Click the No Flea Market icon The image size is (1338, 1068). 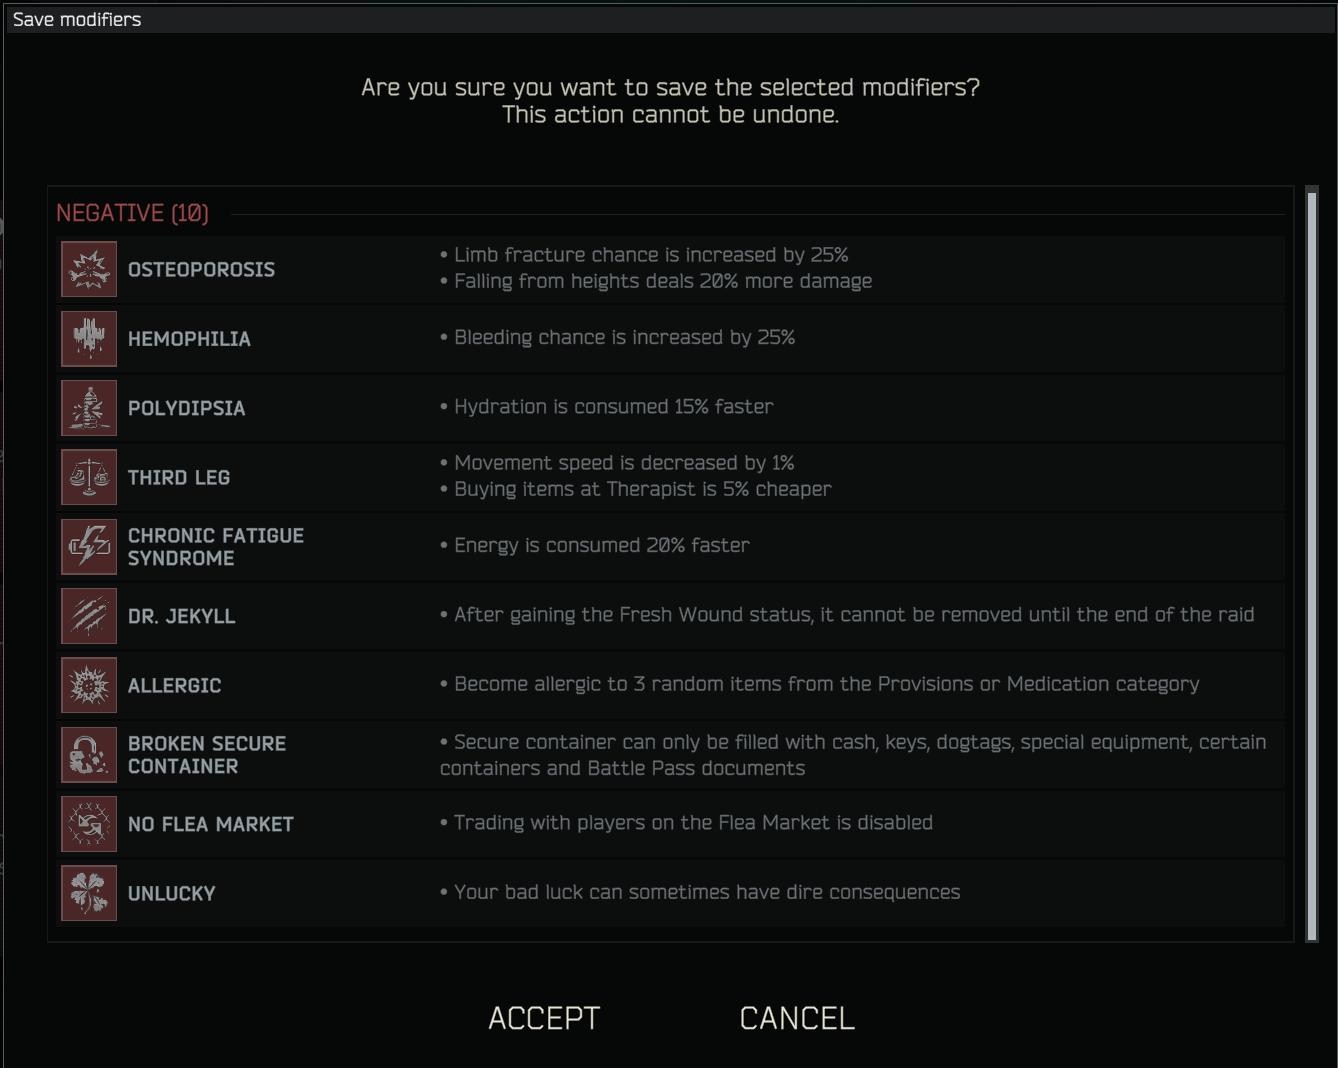pos(89,824)
